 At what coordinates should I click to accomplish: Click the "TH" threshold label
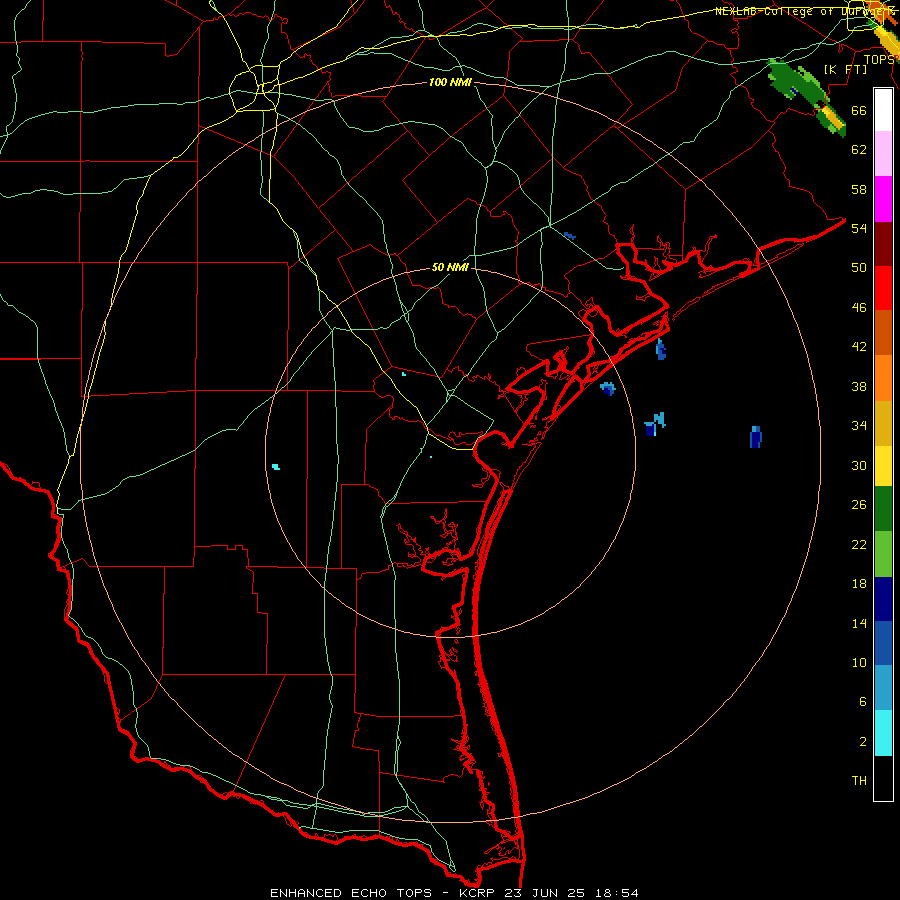(x=859, y=781)
